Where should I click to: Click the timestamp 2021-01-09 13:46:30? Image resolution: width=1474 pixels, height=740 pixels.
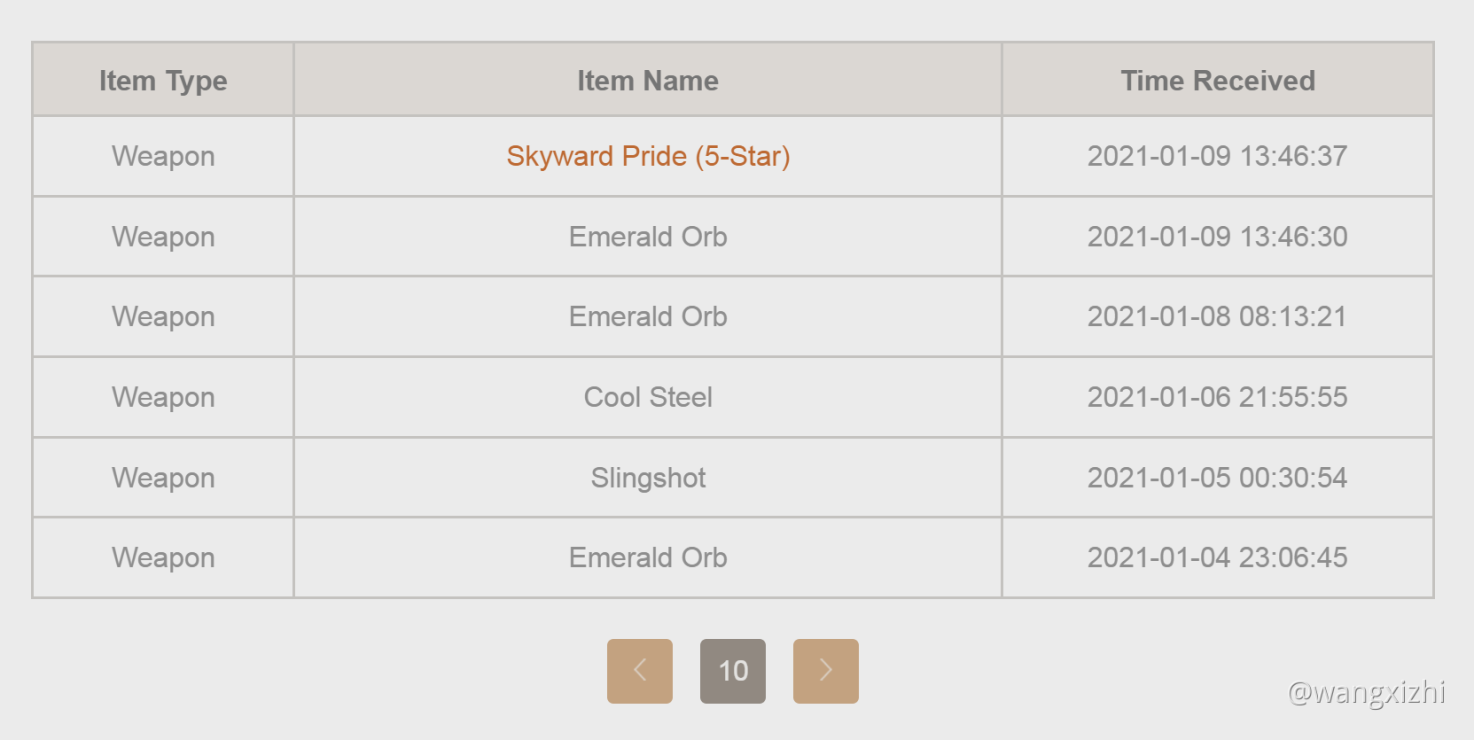coord(1217,237)
